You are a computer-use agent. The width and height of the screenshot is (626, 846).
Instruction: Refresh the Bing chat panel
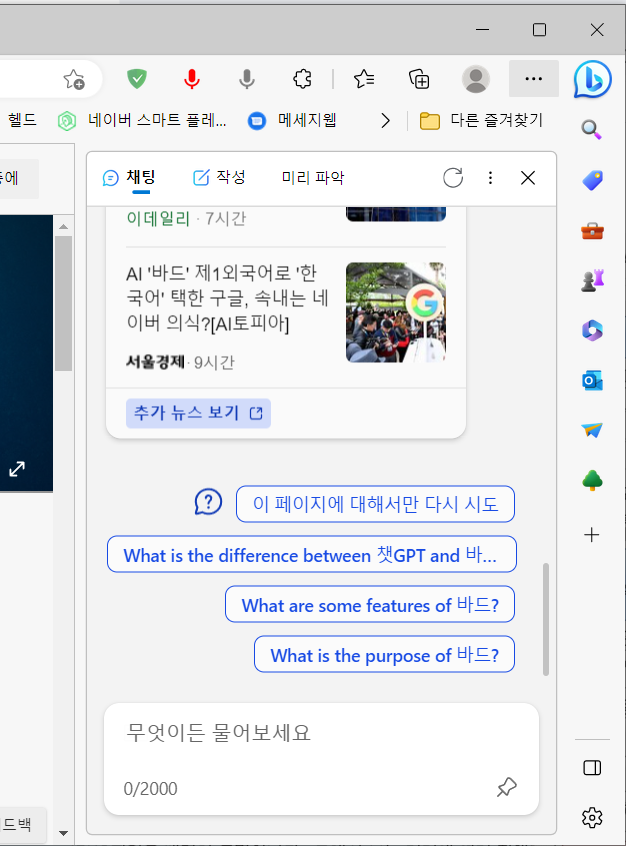pos(453,178)
